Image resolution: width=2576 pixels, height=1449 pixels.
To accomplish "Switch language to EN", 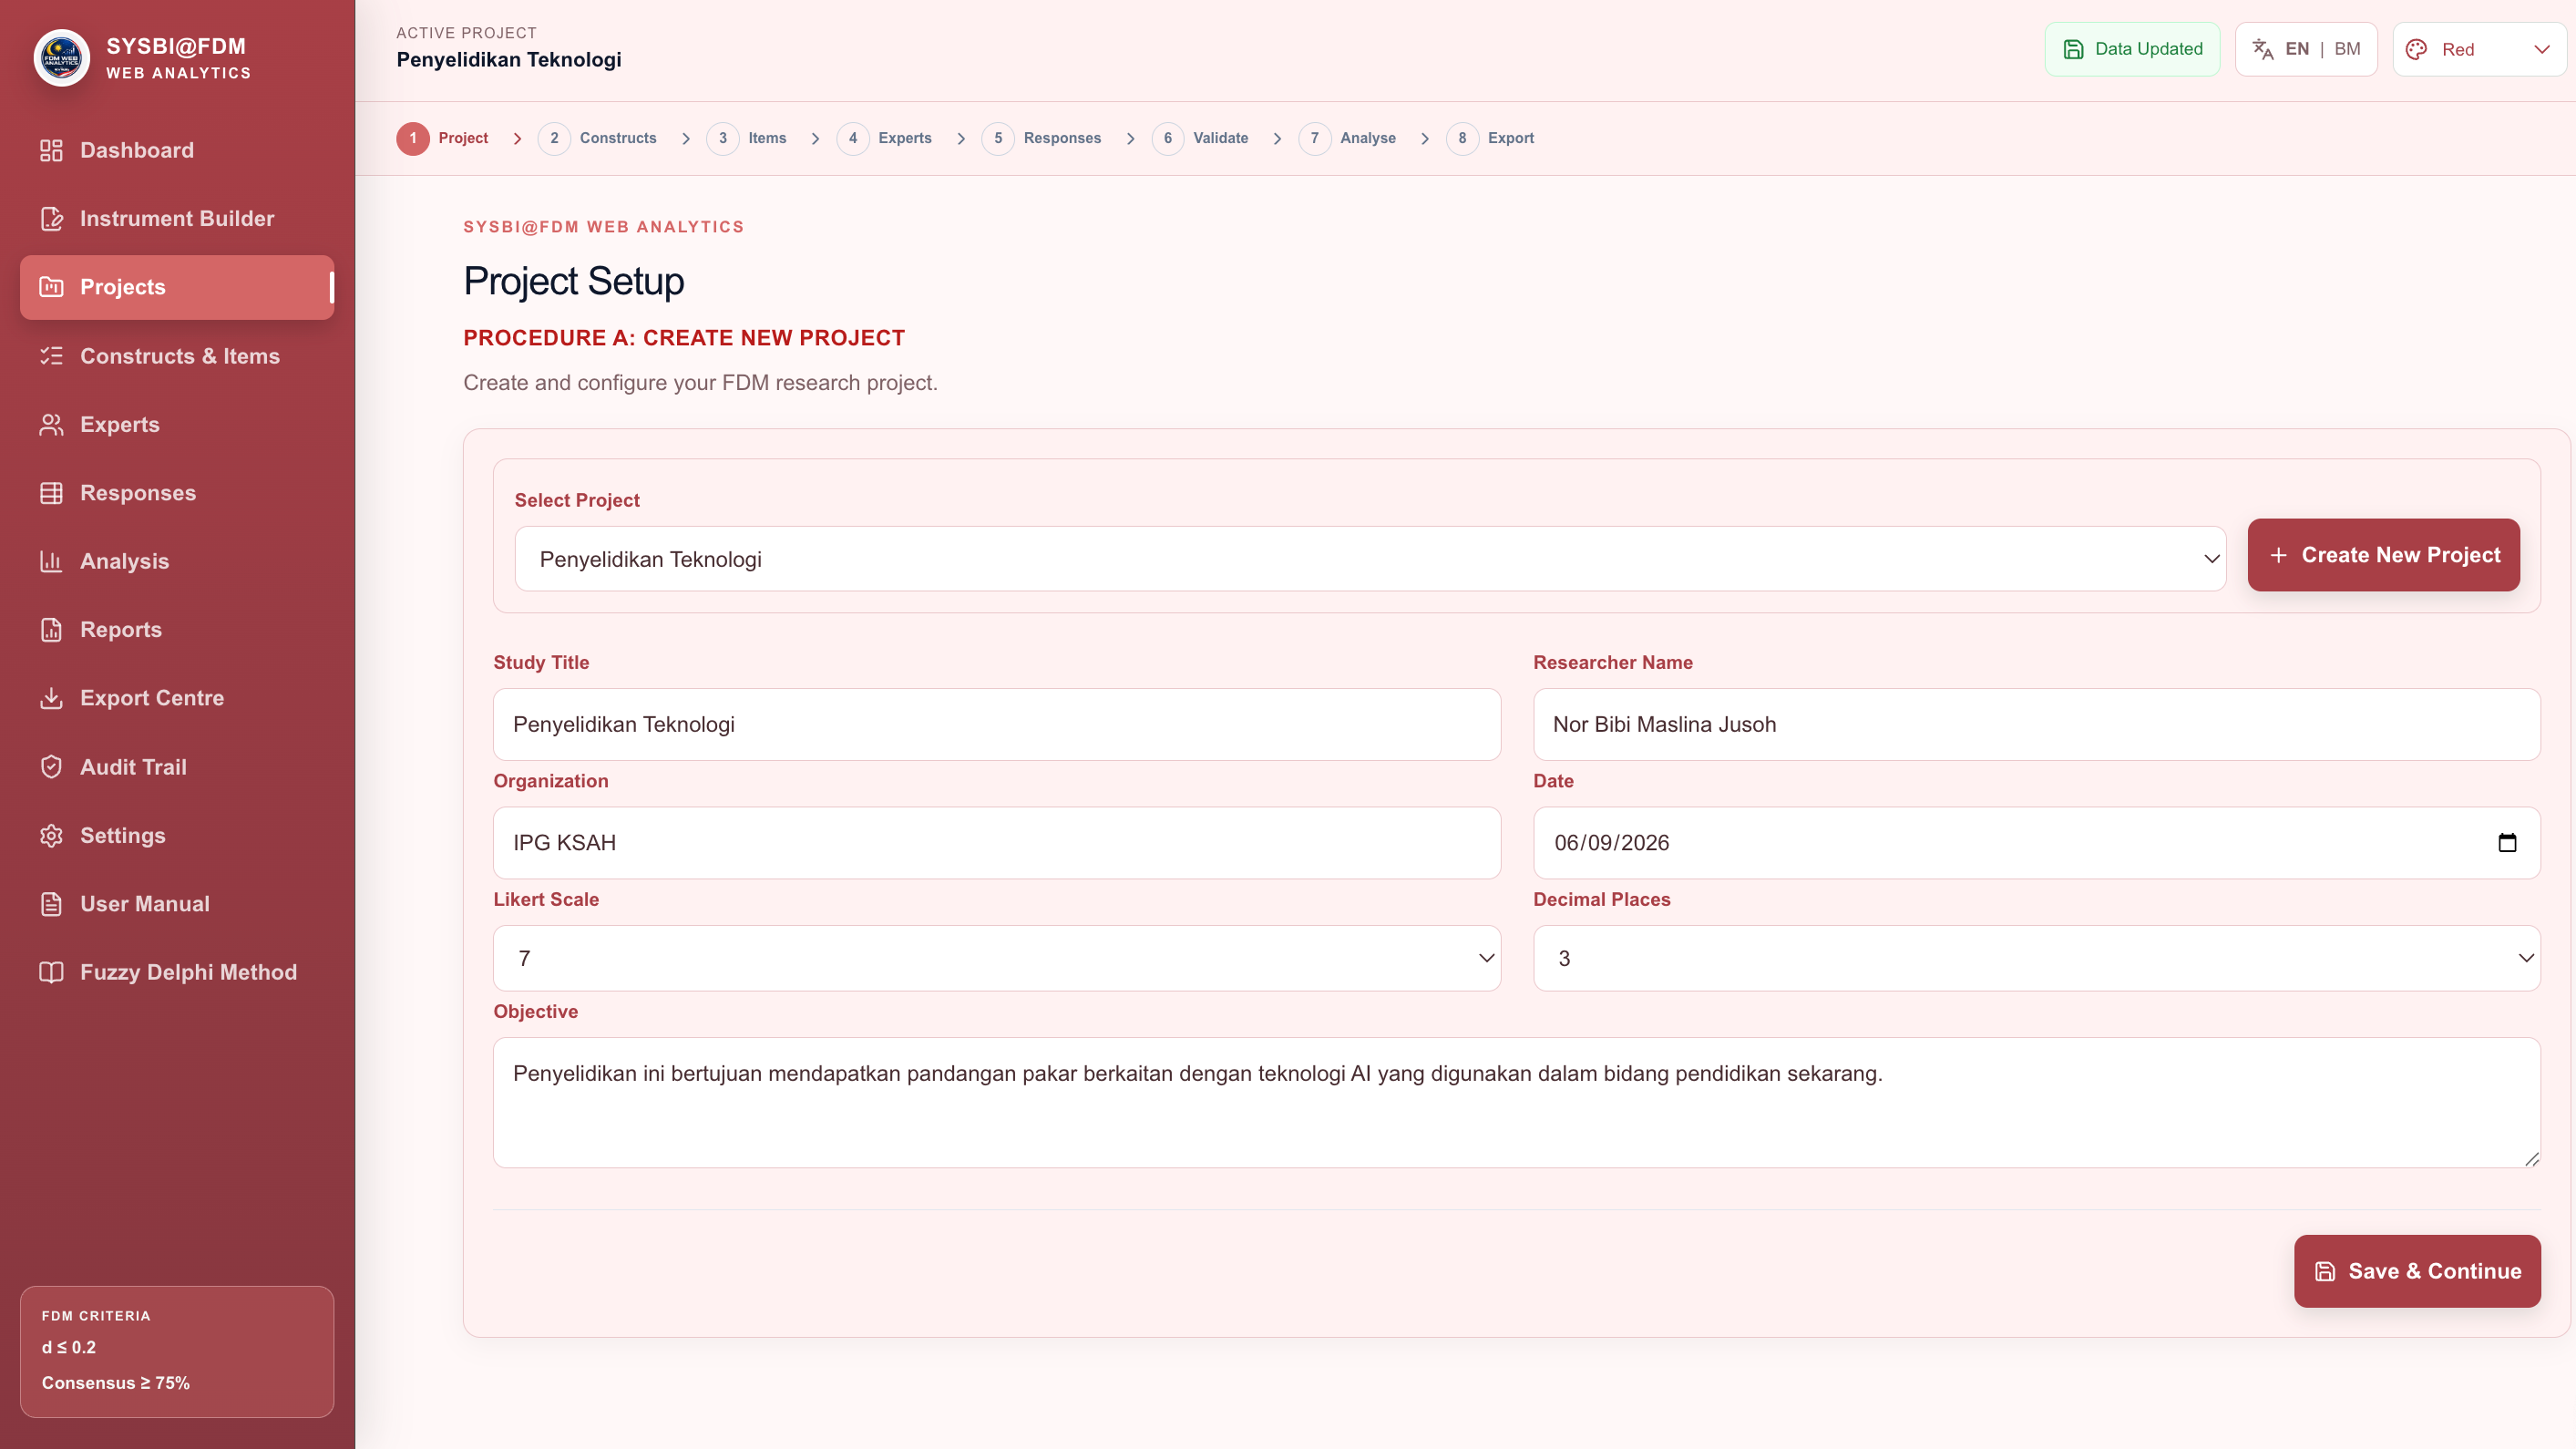I will 2297,49.
